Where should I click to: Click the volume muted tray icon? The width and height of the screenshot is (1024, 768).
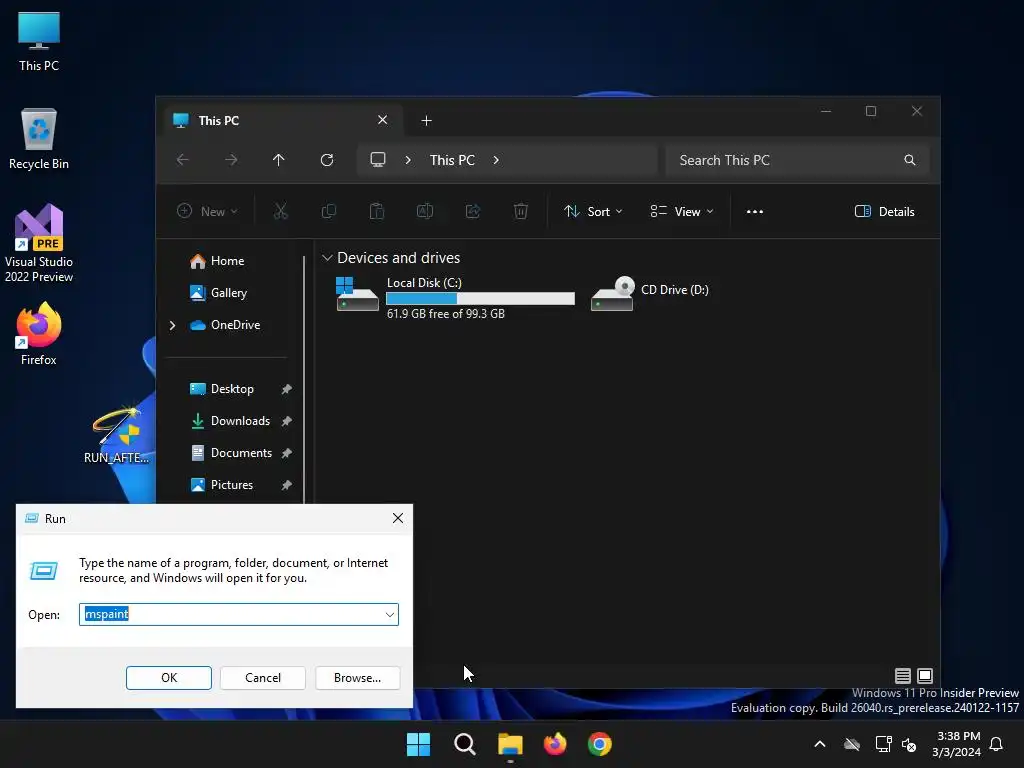(x=909, y=744)
